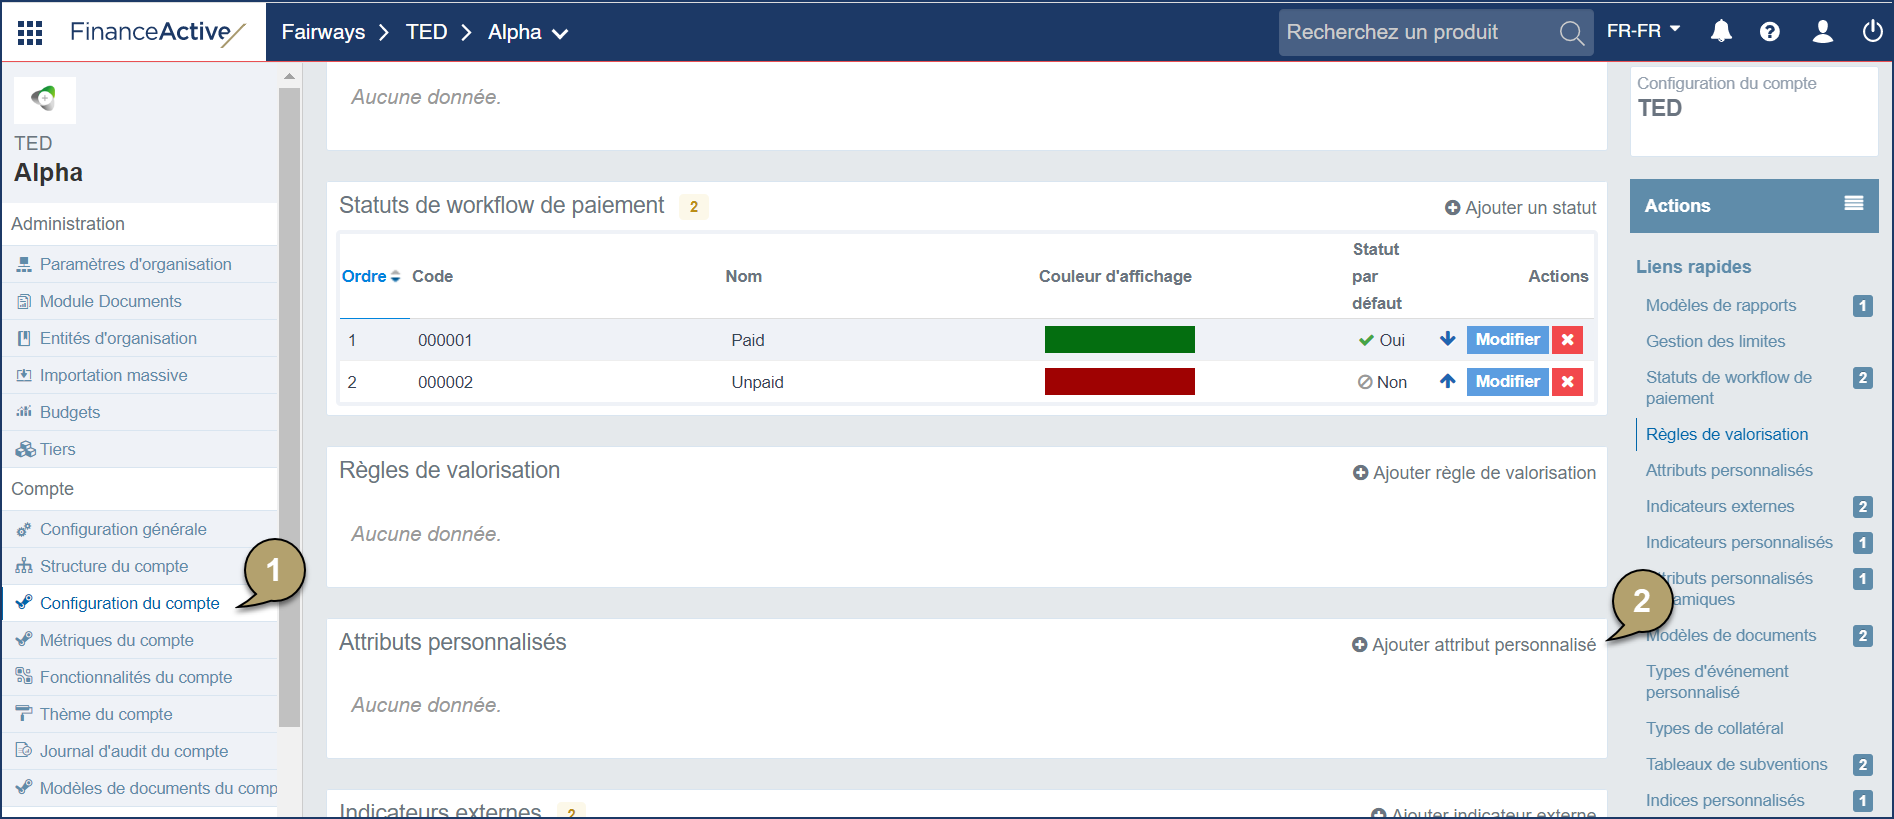This screenshot has height=819, width=1894.
Task: Go to Modèles de documents quick link
Action: point(1731,635)
